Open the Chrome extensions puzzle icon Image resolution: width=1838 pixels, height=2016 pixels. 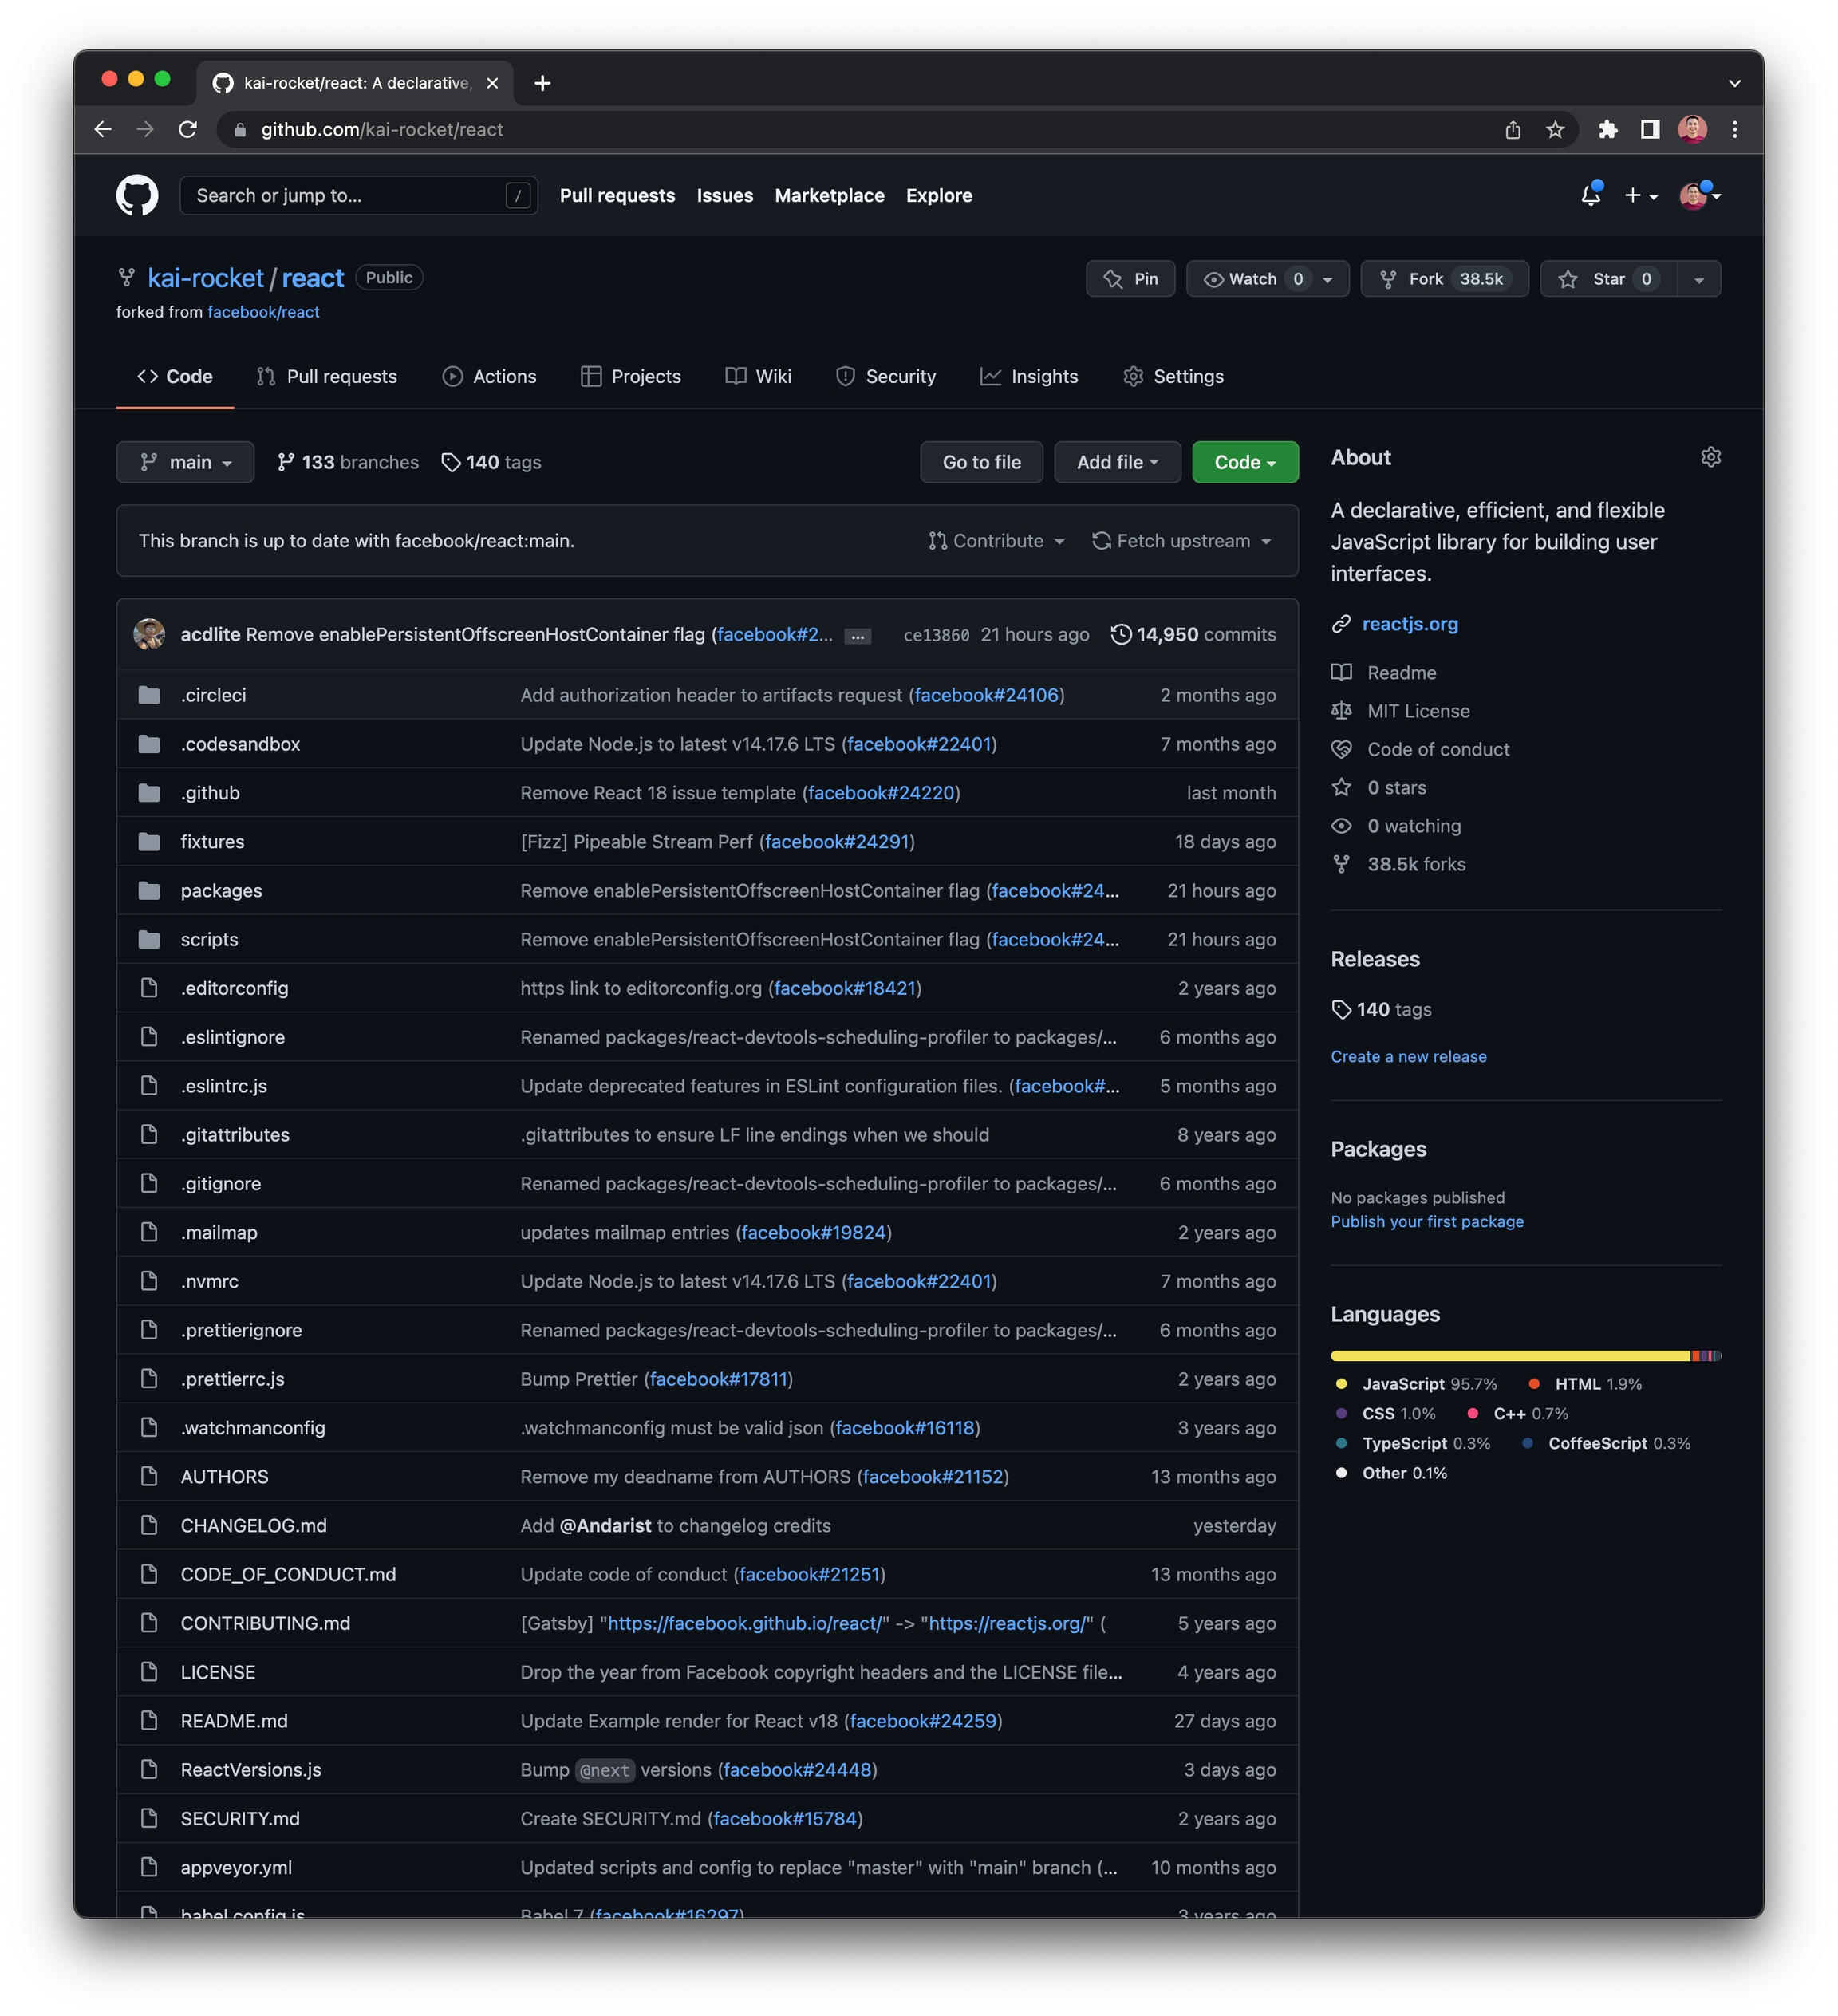point(1607,130)
